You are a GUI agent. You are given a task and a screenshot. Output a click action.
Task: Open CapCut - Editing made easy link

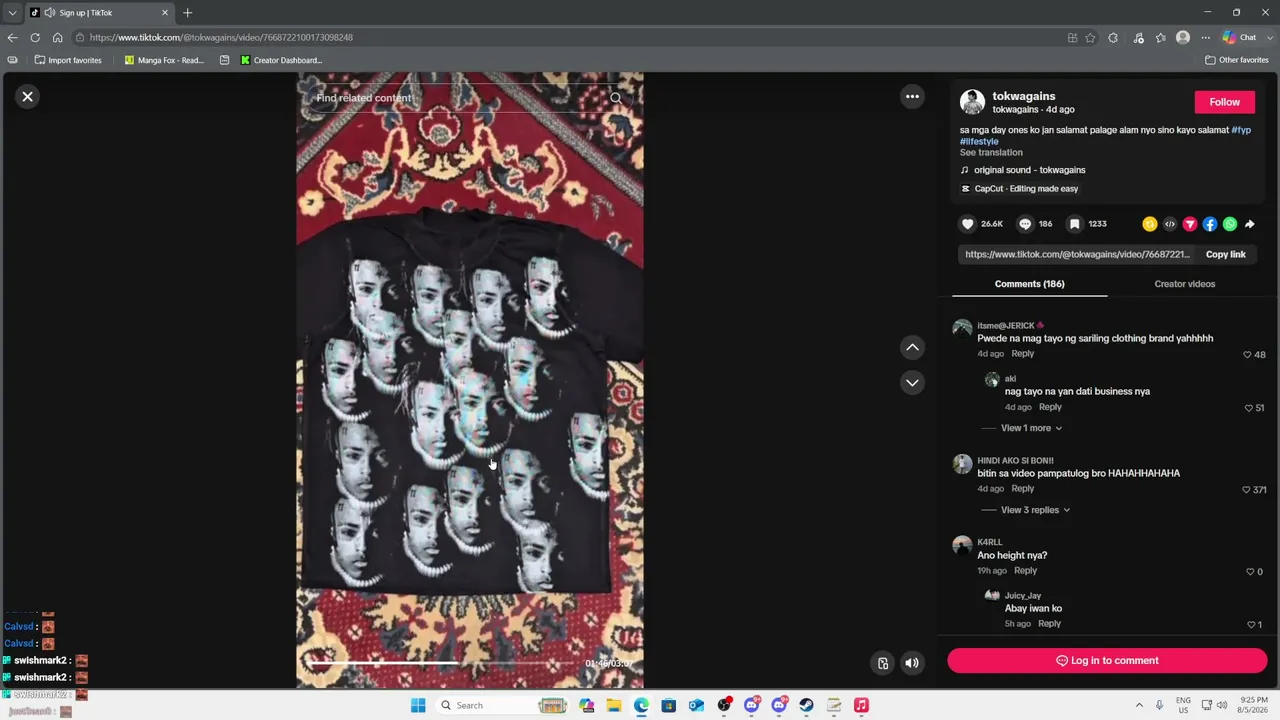click(1020, 189)
